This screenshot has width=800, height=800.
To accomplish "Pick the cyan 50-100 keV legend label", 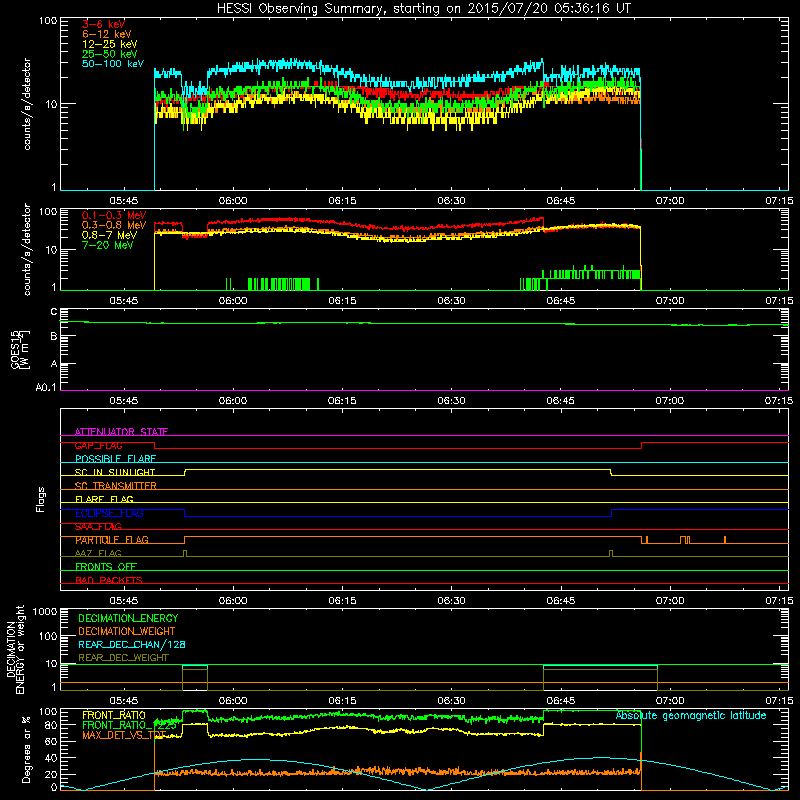I will 113,64.
